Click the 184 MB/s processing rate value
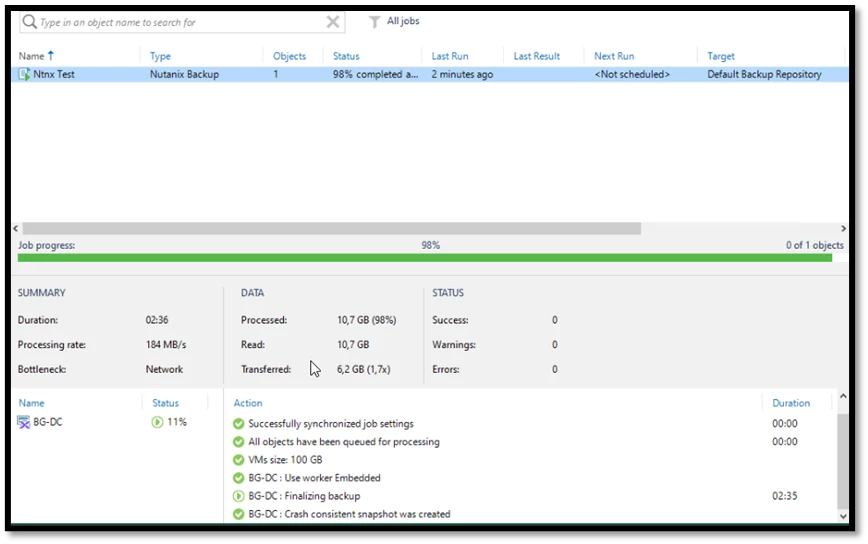868x544 pixels. pos(166,345)
